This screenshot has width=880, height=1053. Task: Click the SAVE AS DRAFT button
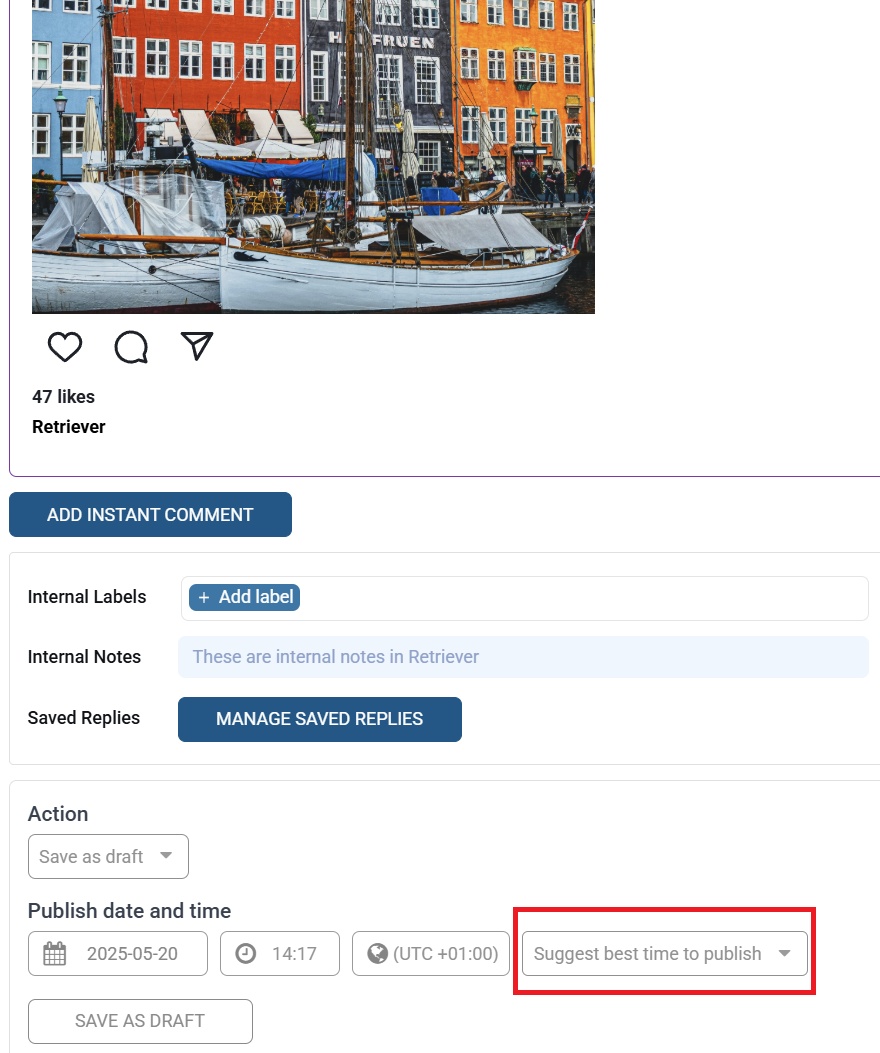[140, 1021]
